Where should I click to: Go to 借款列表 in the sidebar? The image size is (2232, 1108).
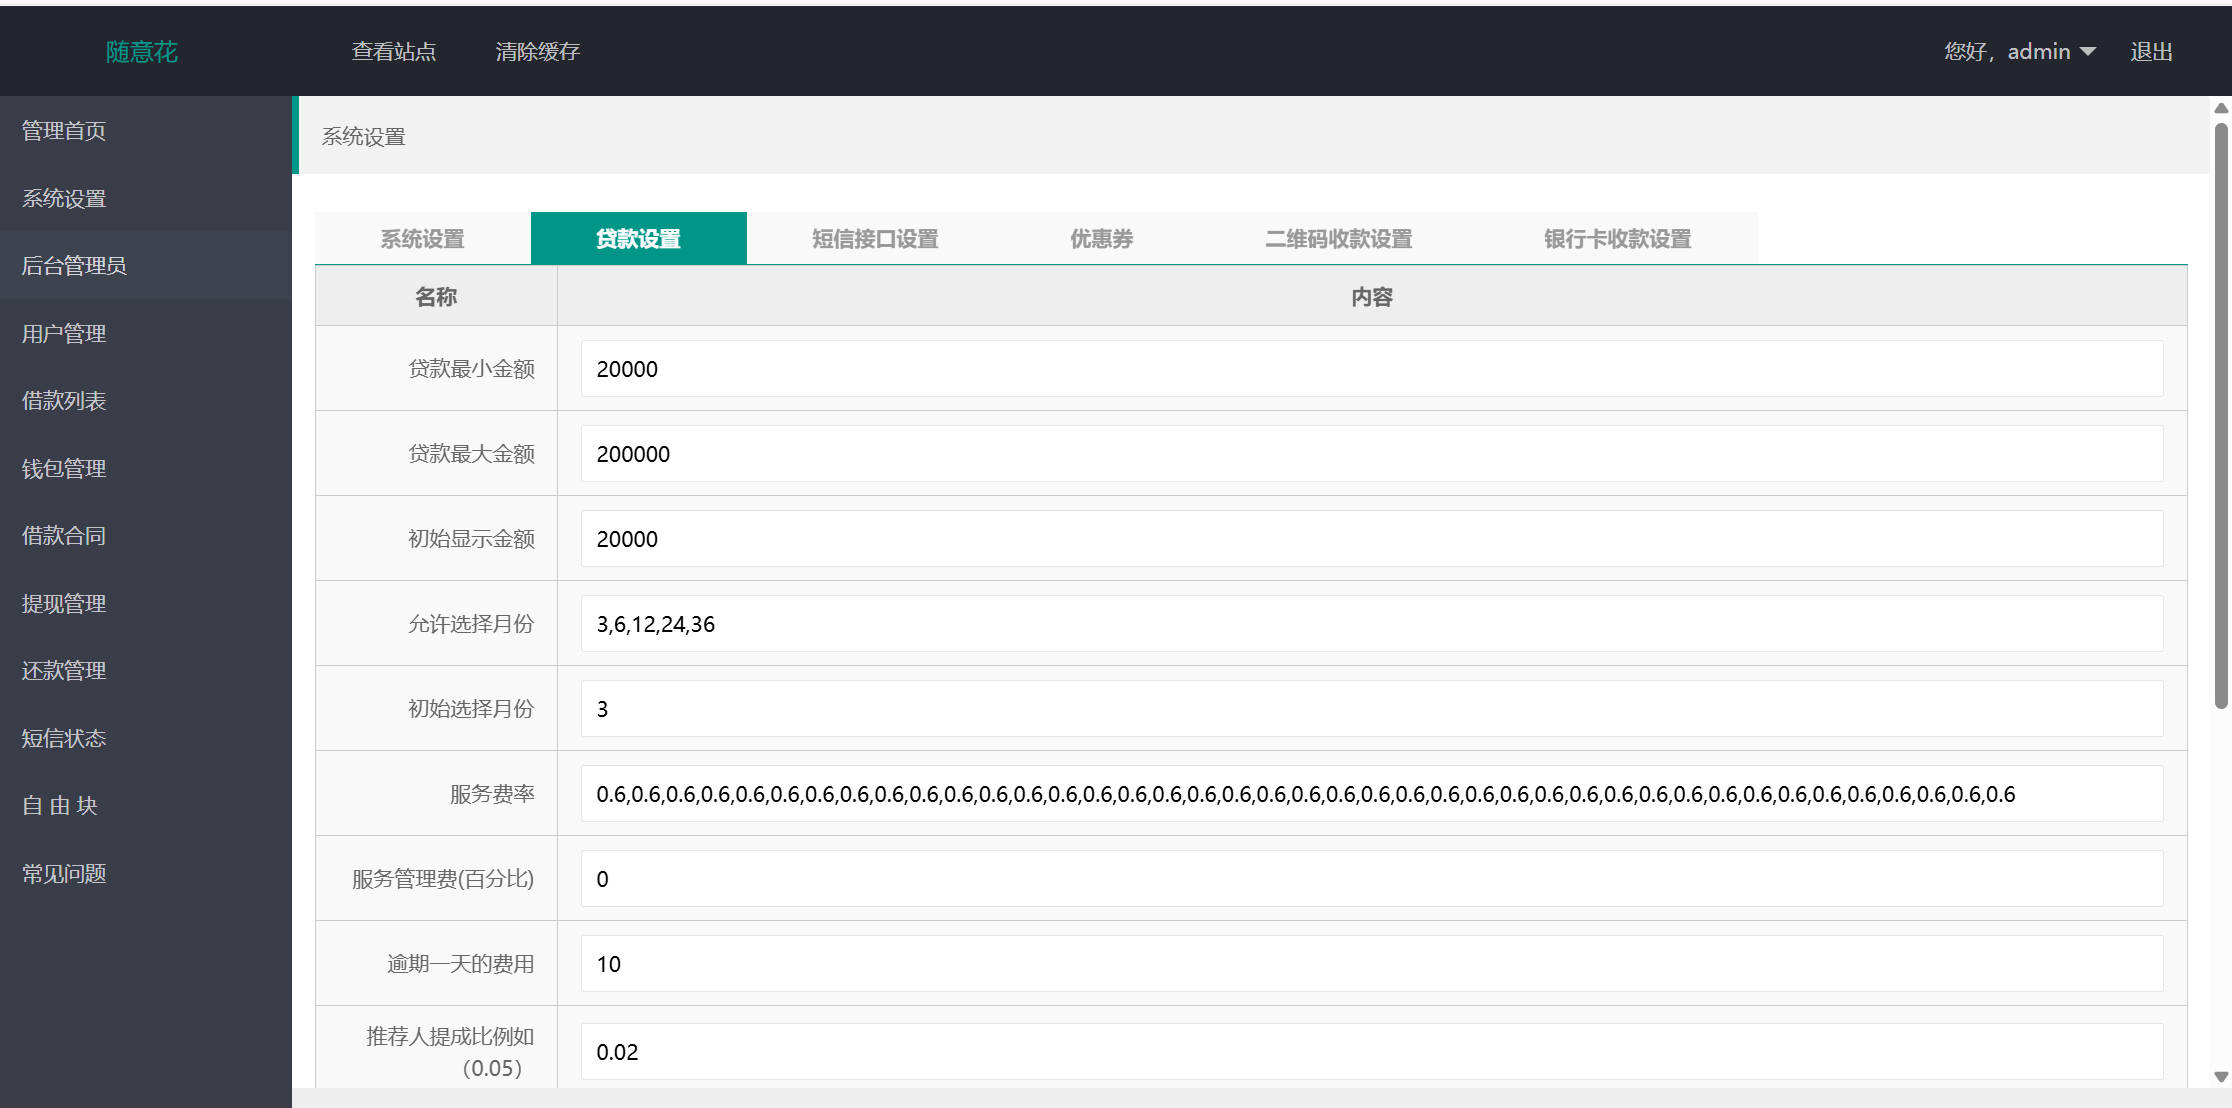tap(64, 401)
